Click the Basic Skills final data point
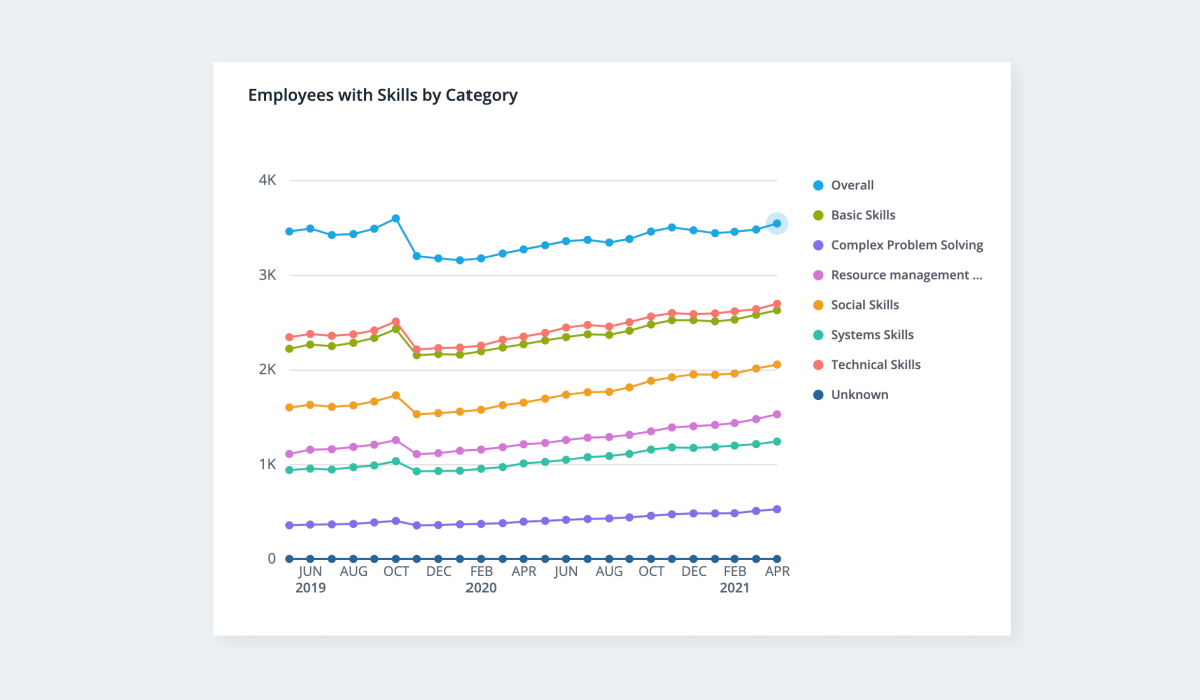1200x700 pixels. pyautogui.click(x=777, y=310)
